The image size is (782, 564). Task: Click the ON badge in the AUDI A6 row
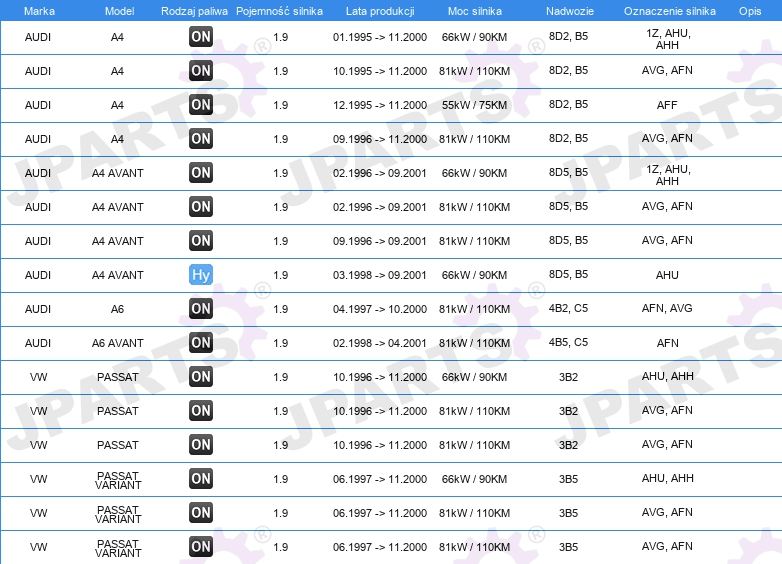pos(200,308)
